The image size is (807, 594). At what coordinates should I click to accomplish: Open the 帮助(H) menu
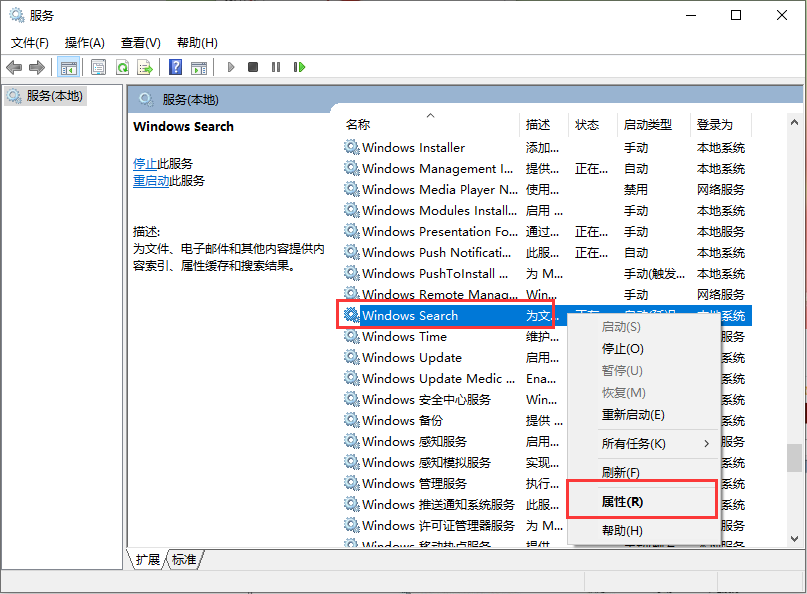[197, 43]
